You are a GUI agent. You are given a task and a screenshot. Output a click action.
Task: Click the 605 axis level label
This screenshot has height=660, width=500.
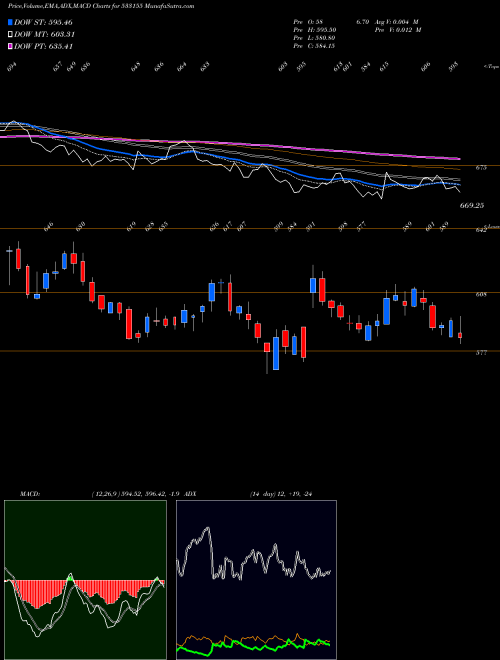tap(481, 295)
